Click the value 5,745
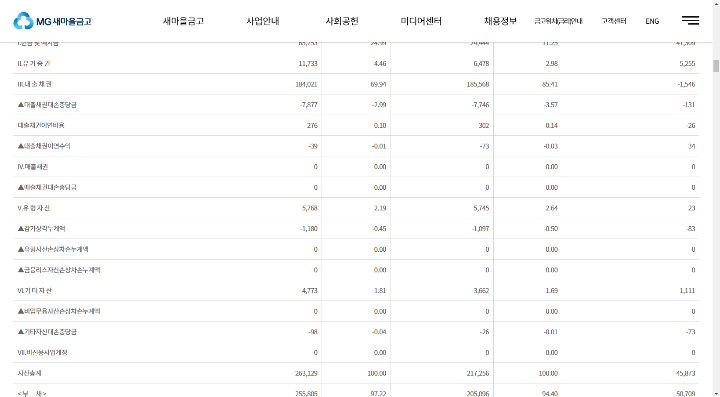Screen dimensions: 720x397 tap(481, 208)
